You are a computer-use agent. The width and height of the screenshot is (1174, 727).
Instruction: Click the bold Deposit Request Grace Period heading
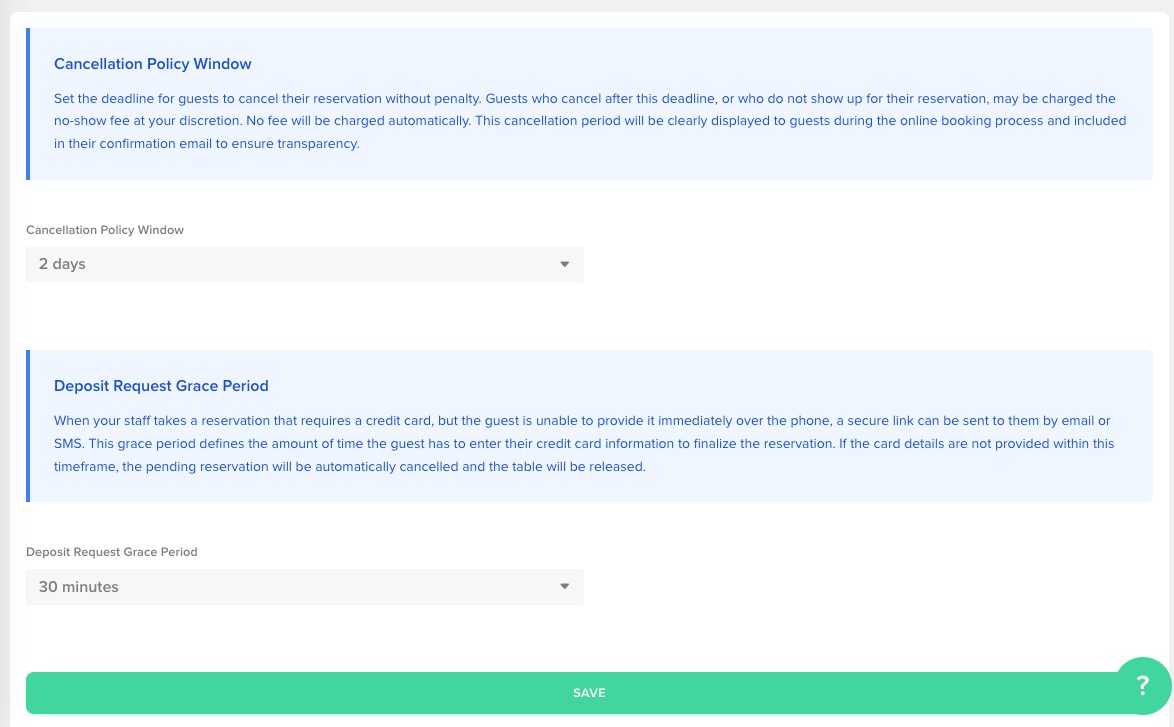(161, 386)
